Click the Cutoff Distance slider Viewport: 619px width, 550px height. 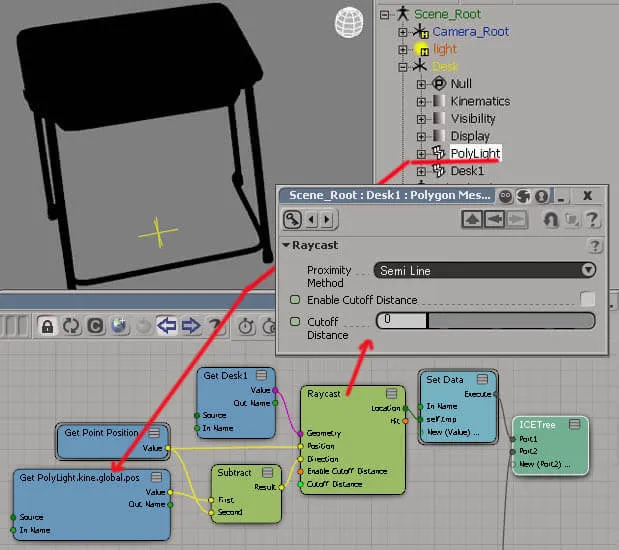point(486,320)
